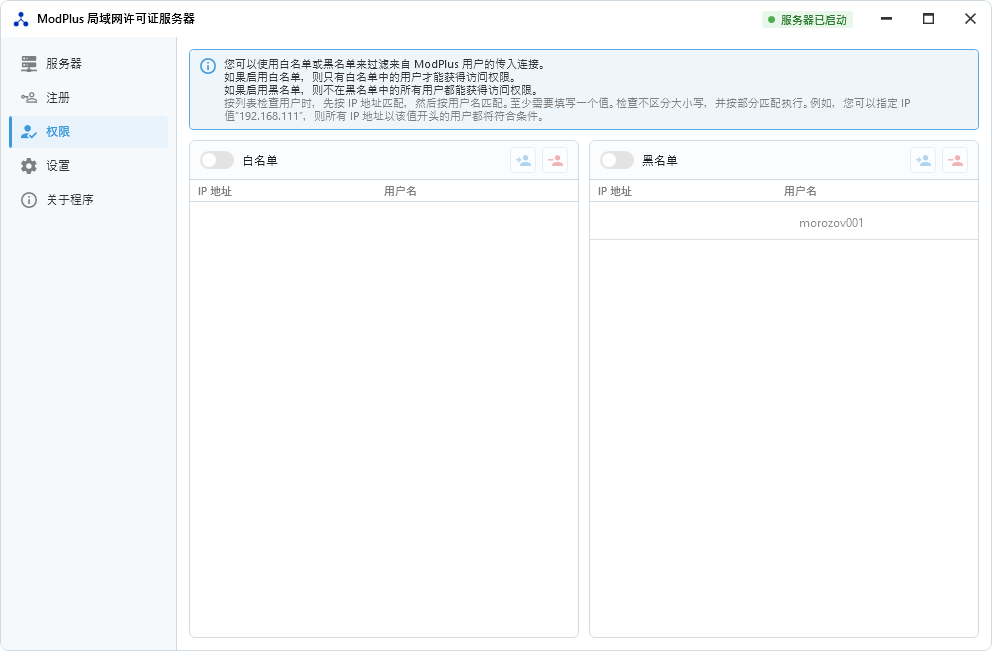Select the morozov001 row in blacklist

[784, 223]
